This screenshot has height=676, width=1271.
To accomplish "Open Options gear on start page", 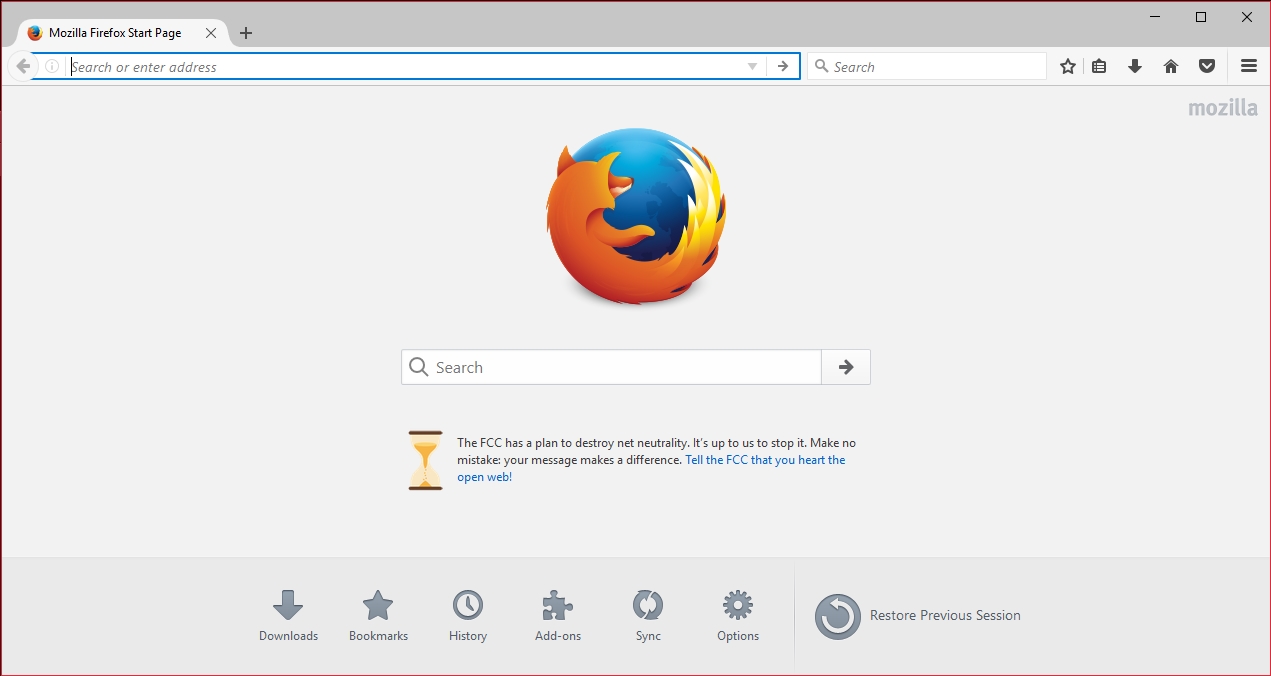I will click(738, 615).
